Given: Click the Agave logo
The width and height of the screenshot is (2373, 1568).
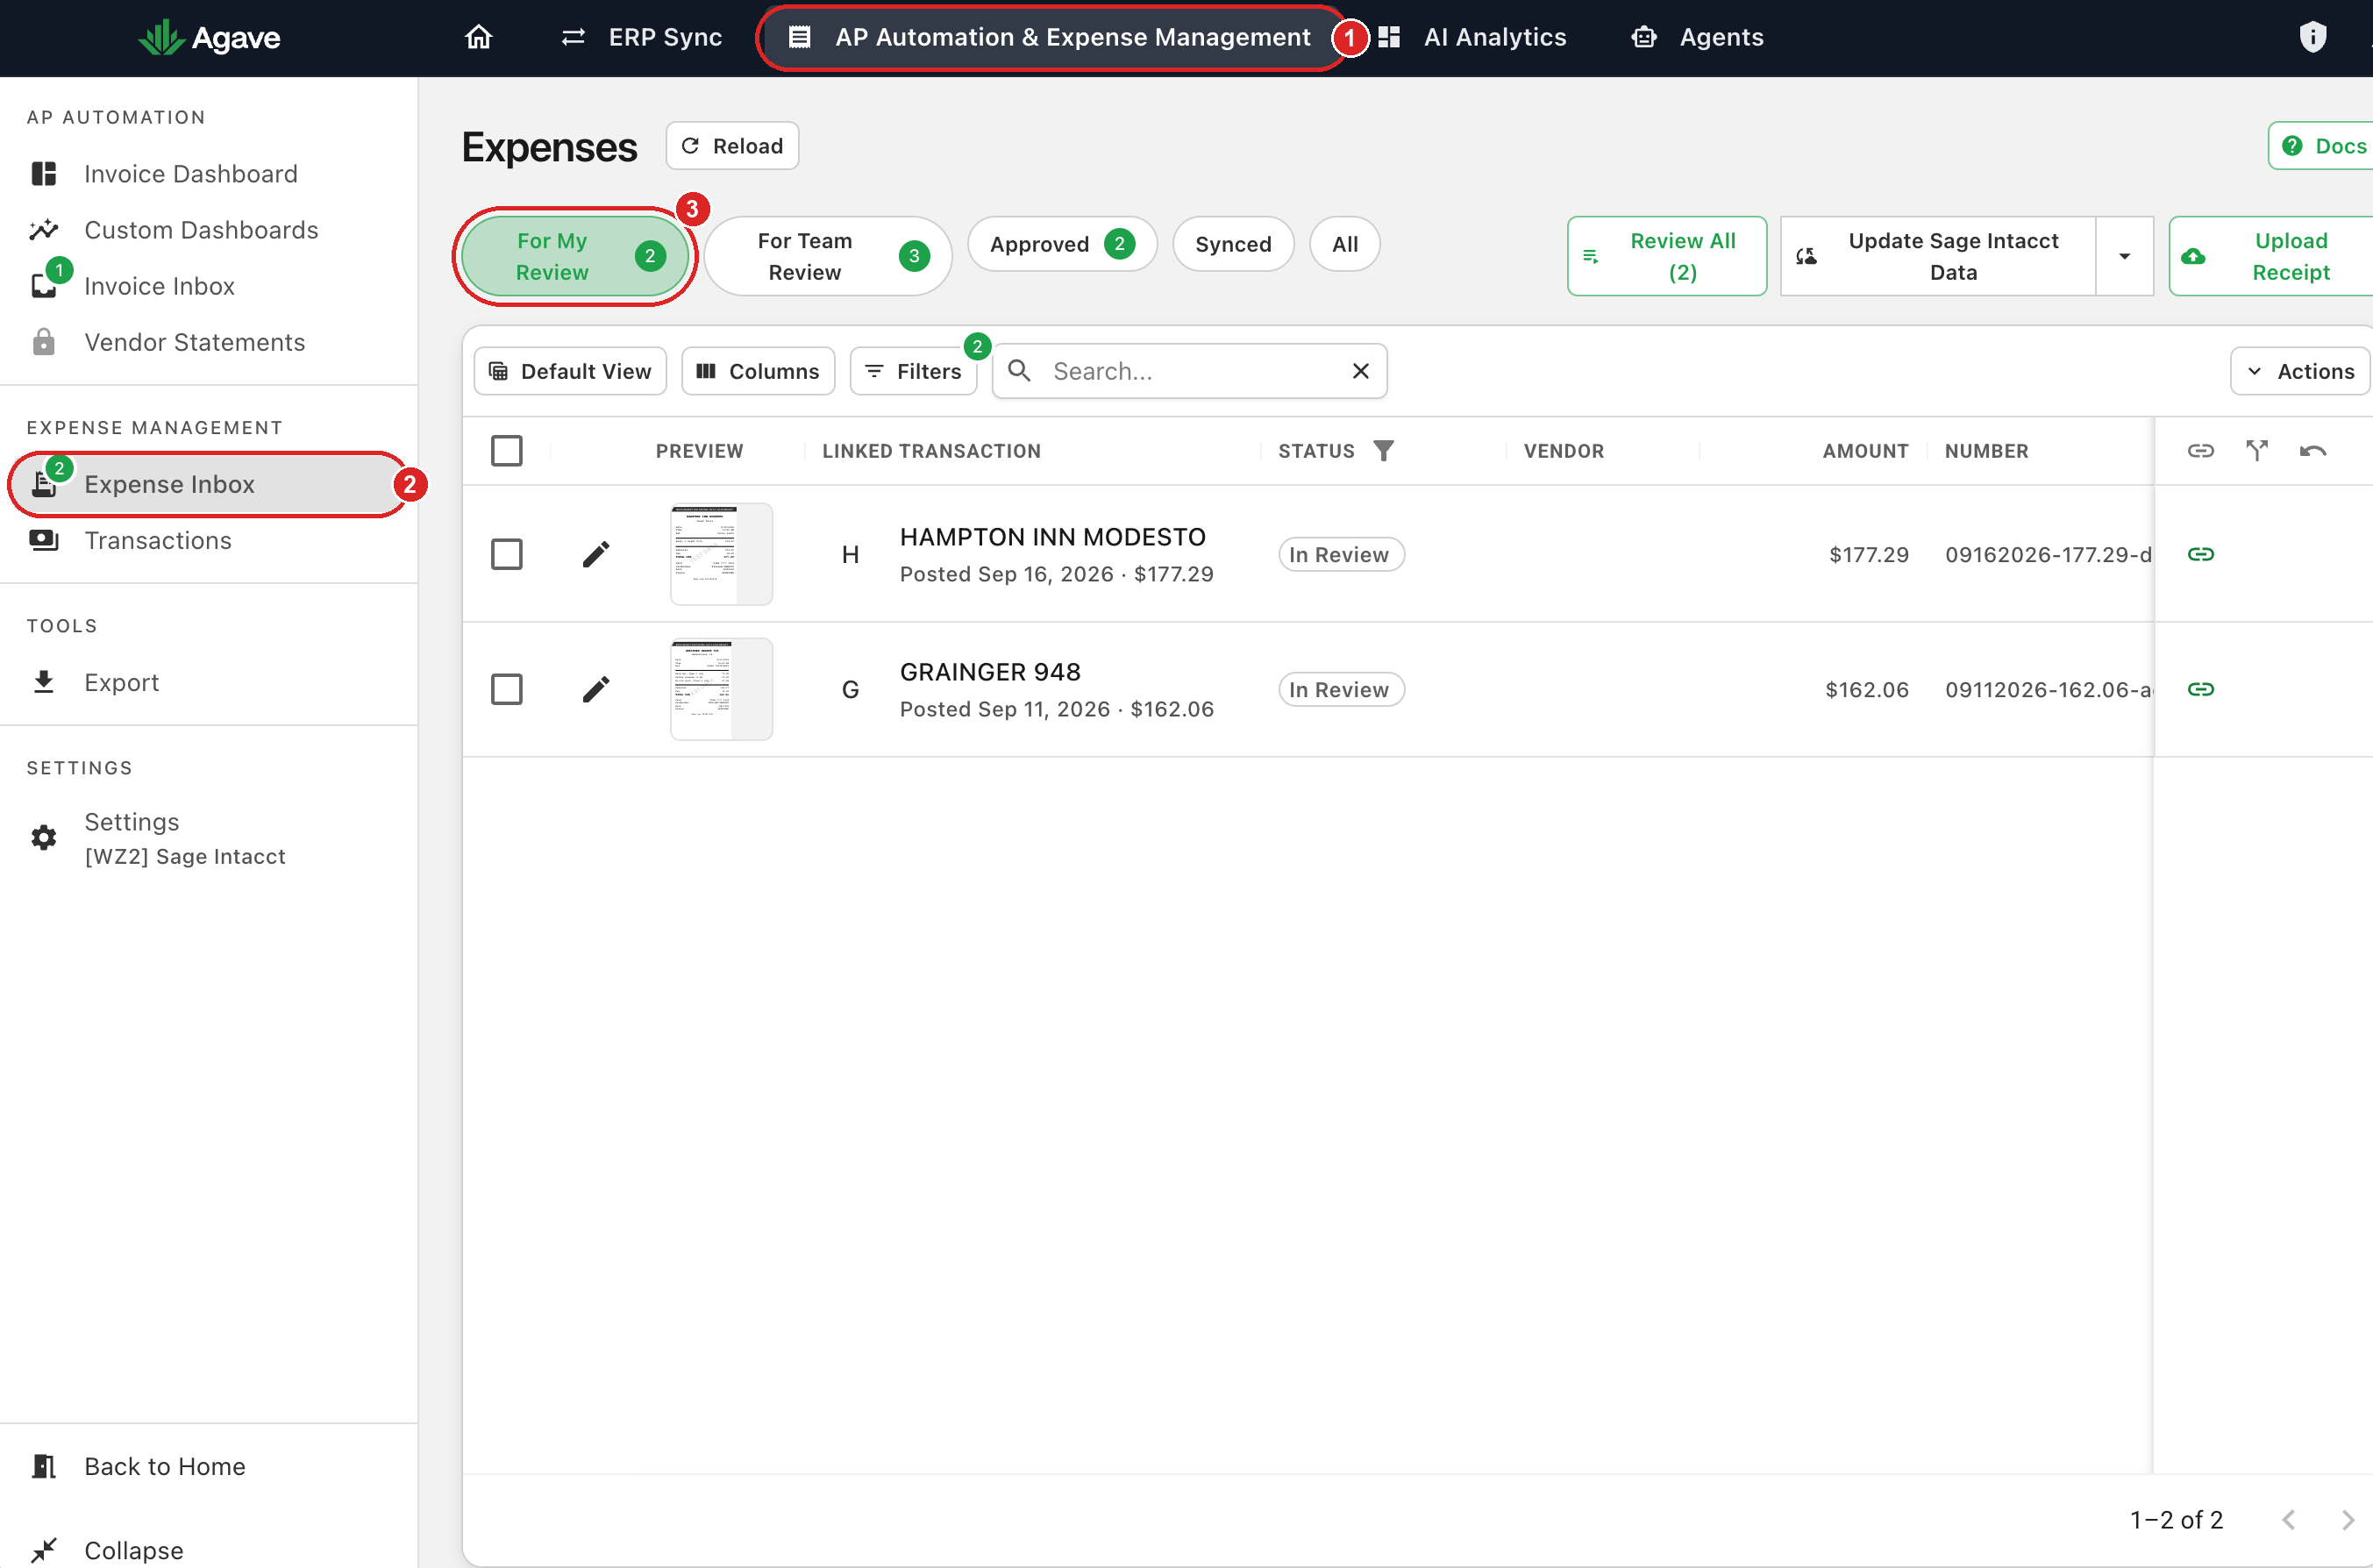Looking at the screenshot, I should click(209, 37).
